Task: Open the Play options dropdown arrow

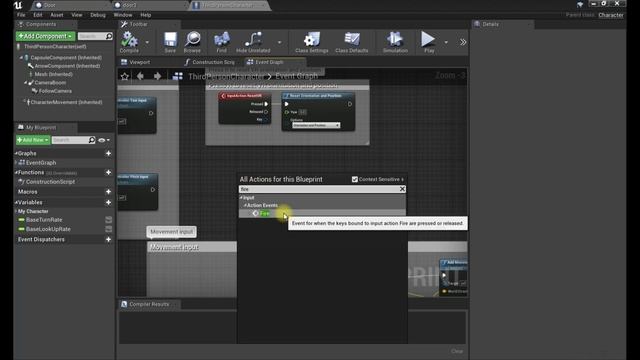Action: pyautogui.click(x=446, y=42)
